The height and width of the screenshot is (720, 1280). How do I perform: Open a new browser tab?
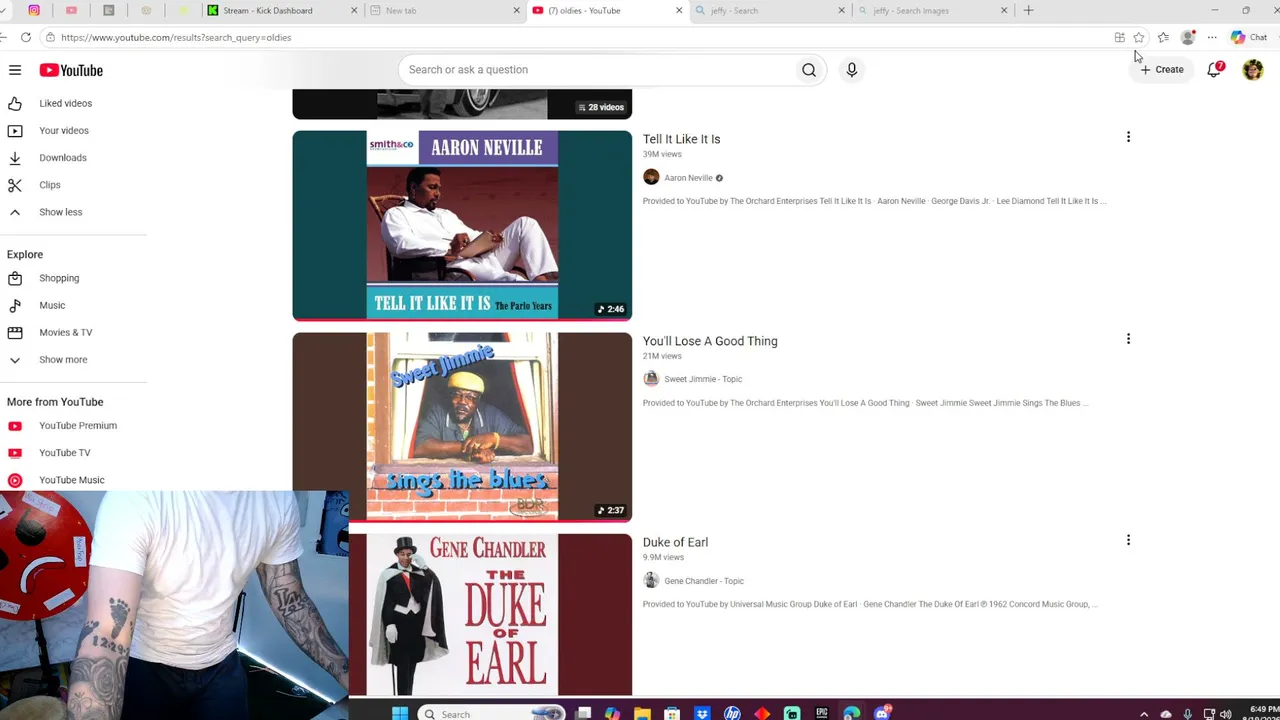(x=1028, y=10)
